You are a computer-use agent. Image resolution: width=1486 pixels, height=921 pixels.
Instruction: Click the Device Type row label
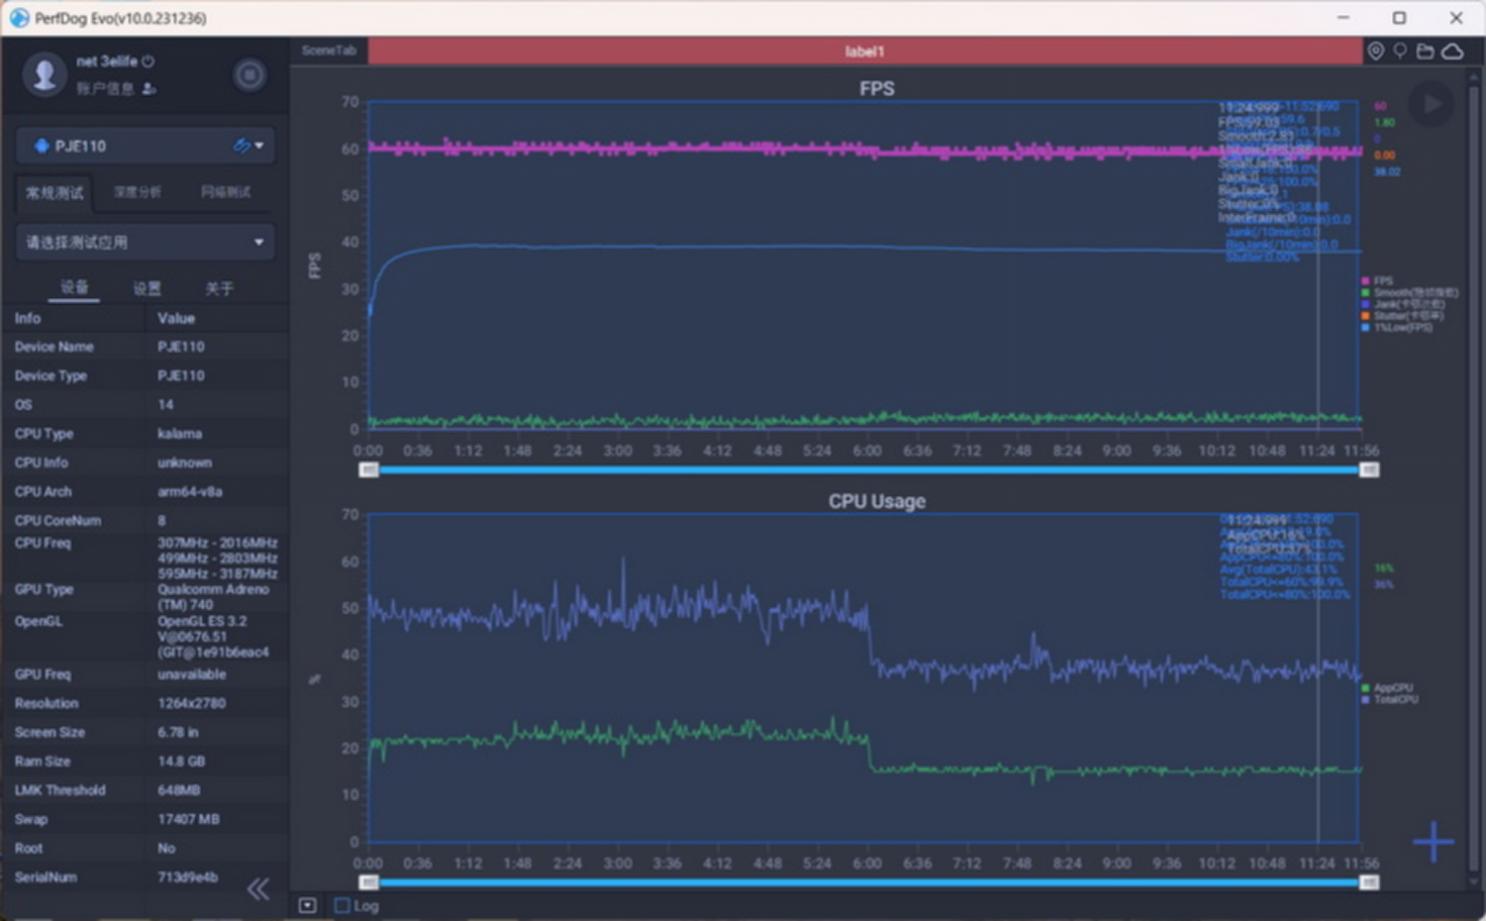click(51, 376)
